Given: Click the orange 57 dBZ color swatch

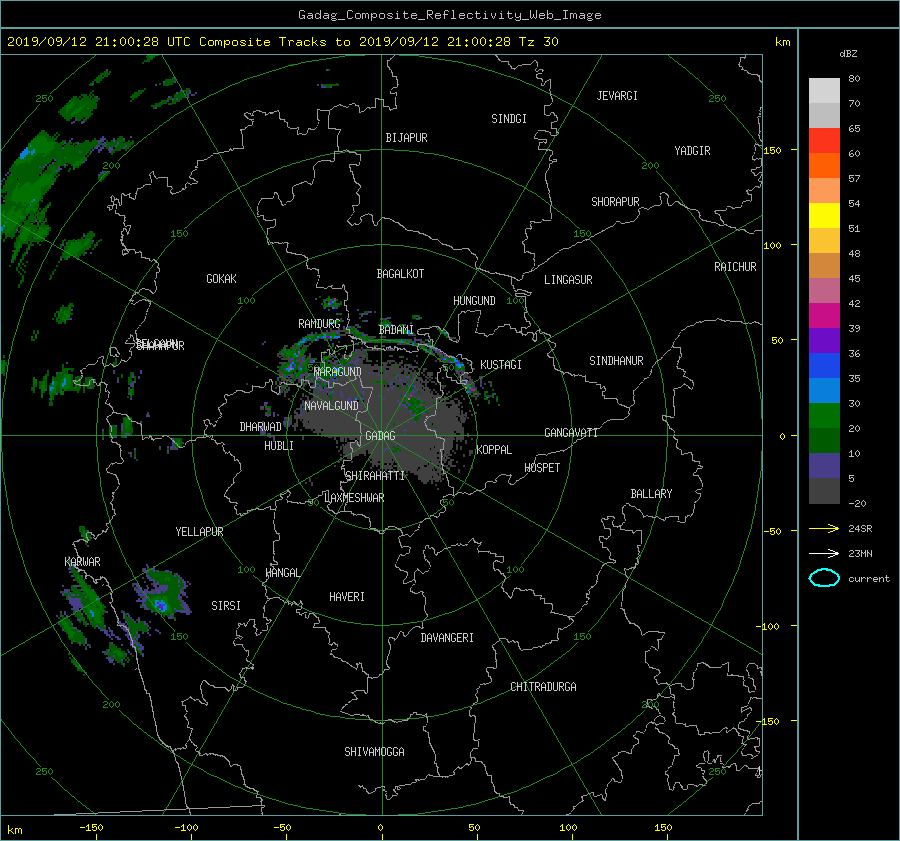Looking at the screenshot, I should tap(824, 166).
